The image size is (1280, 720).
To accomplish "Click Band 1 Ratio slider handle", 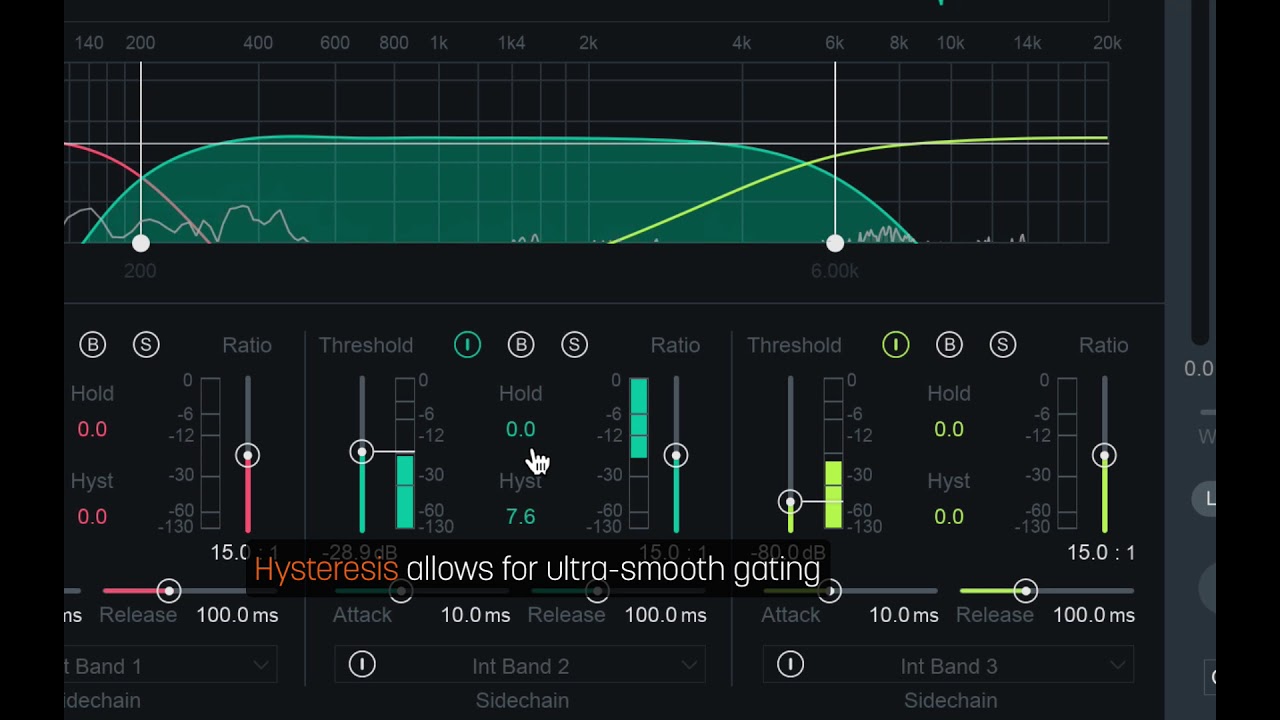I will coord(247,456).
